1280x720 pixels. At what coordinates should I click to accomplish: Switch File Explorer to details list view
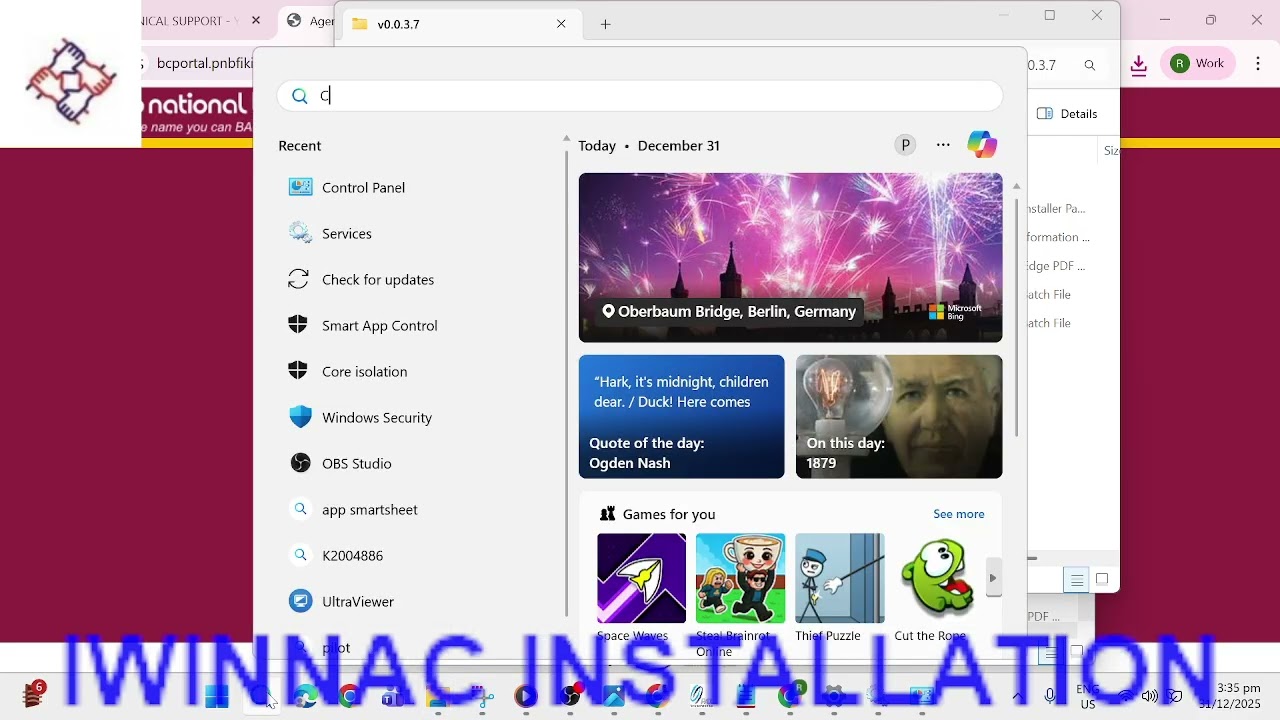pyautogui.click(x=1077, y=580)
